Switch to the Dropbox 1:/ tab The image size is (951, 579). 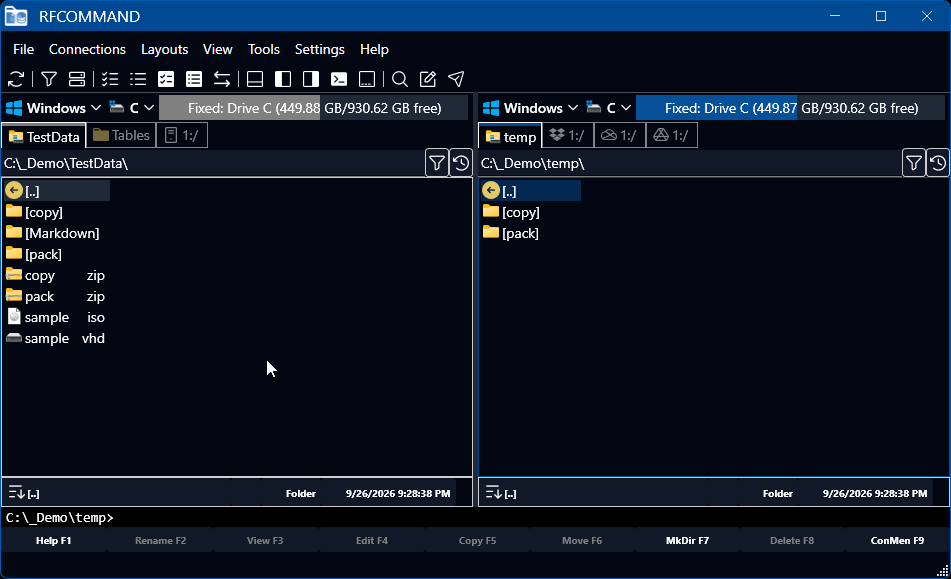(567, 135)
